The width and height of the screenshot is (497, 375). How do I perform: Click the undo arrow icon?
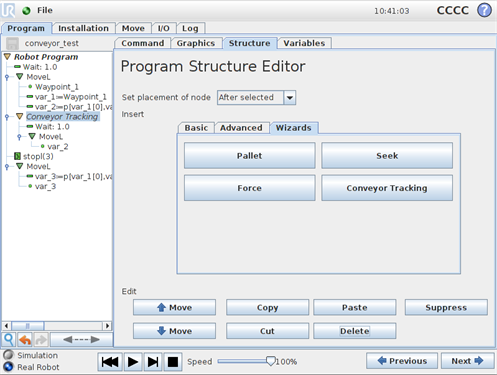[x=25, y=340]
